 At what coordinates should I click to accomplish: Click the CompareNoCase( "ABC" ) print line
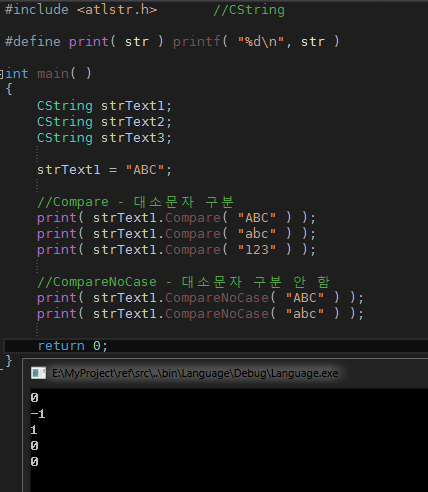click(x=200, y=298)
